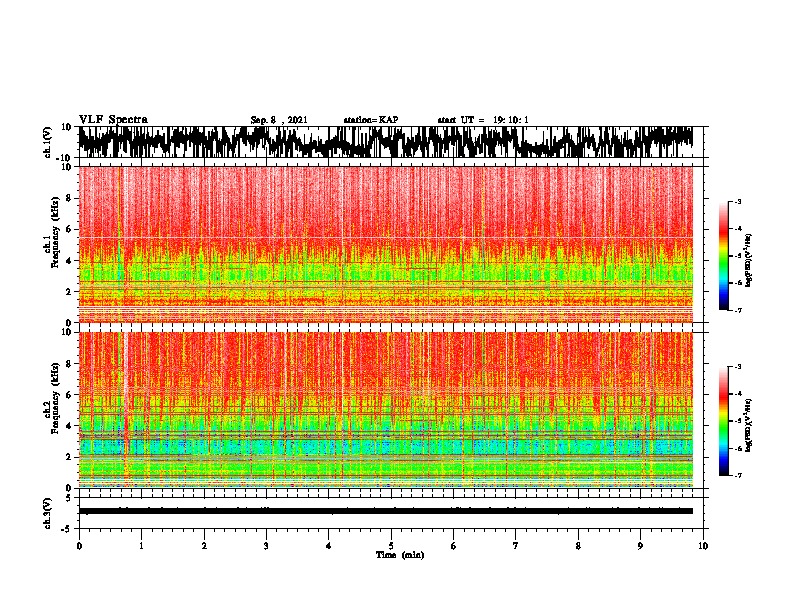This screenshot has width=792, height=612.
Task: Click the "-5" tick on ch.3(V) axis
Action: [68, 529]
